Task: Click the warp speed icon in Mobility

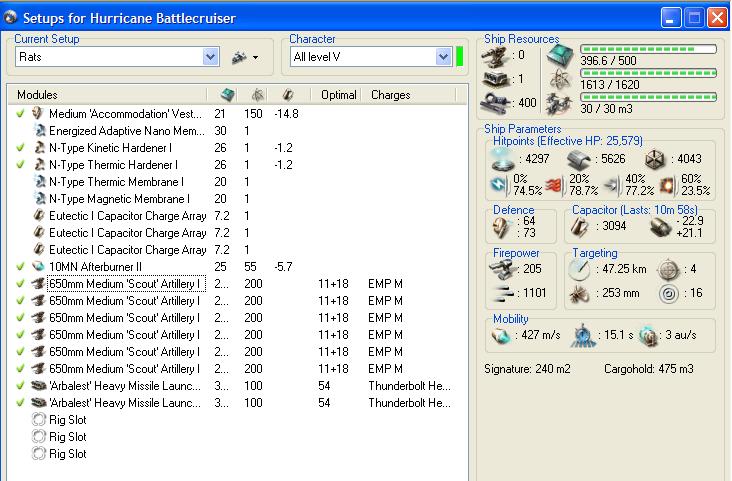Action: 647,335
